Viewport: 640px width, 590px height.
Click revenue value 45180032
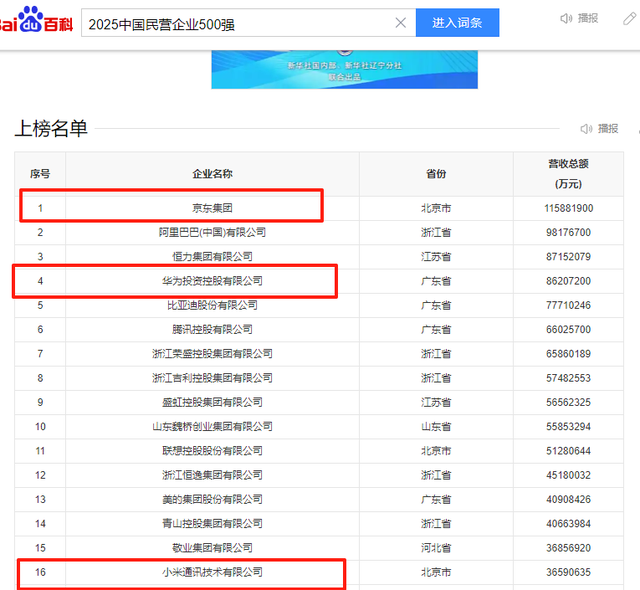click(x=568, y=475)
